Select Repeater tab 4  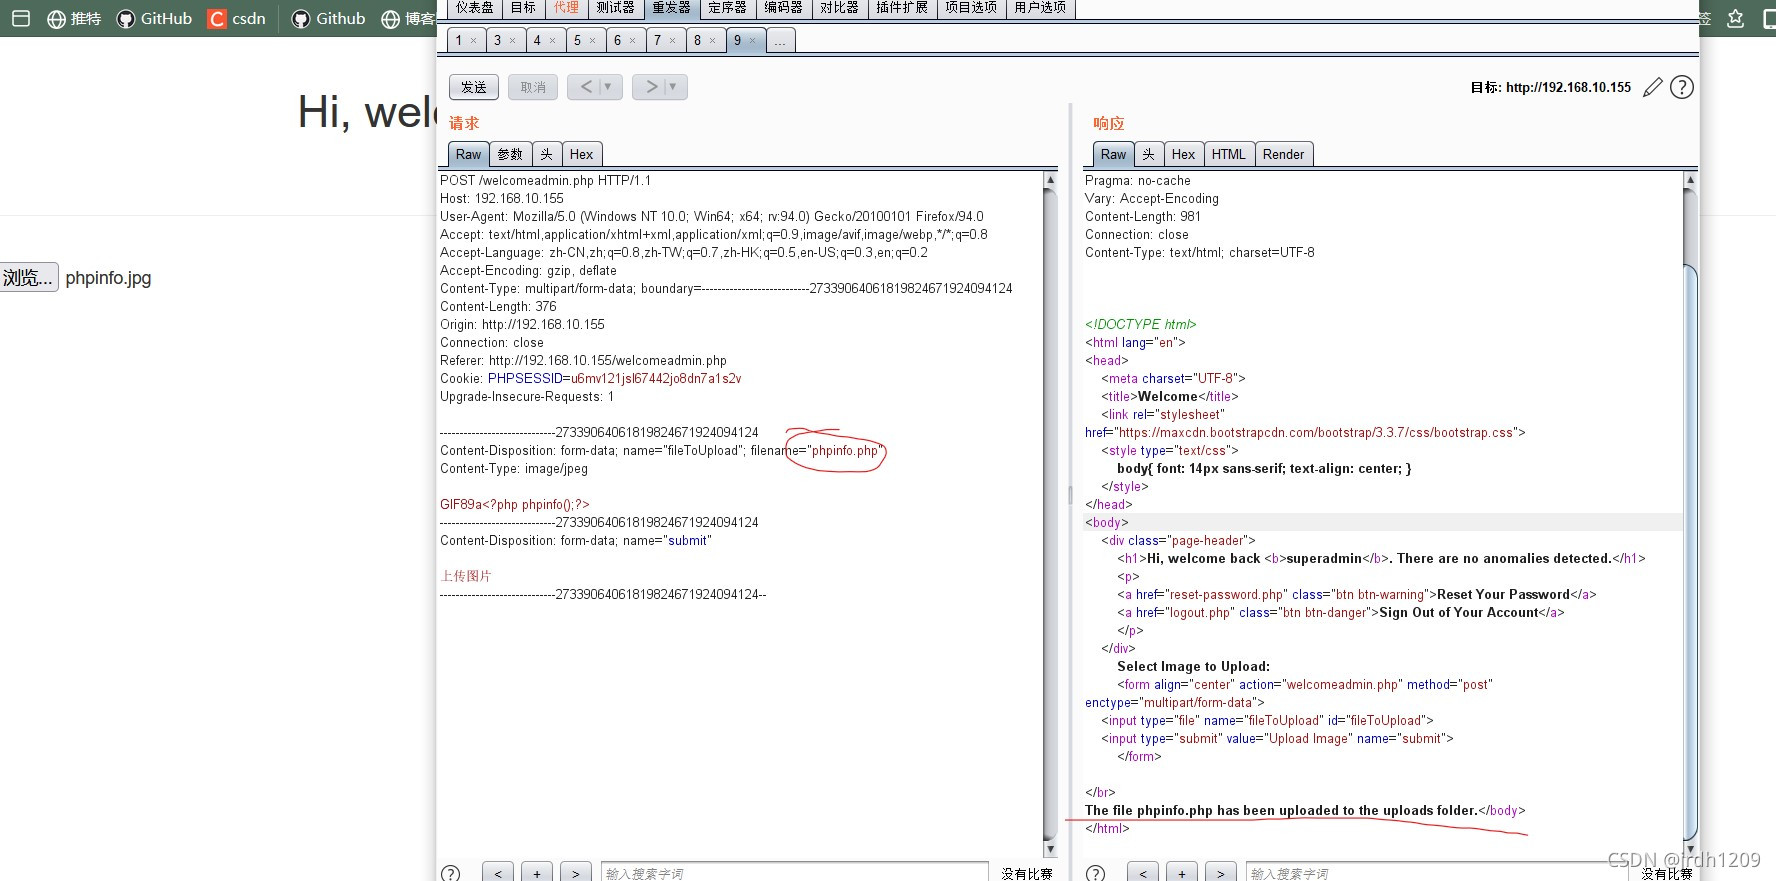click(546, 41)
